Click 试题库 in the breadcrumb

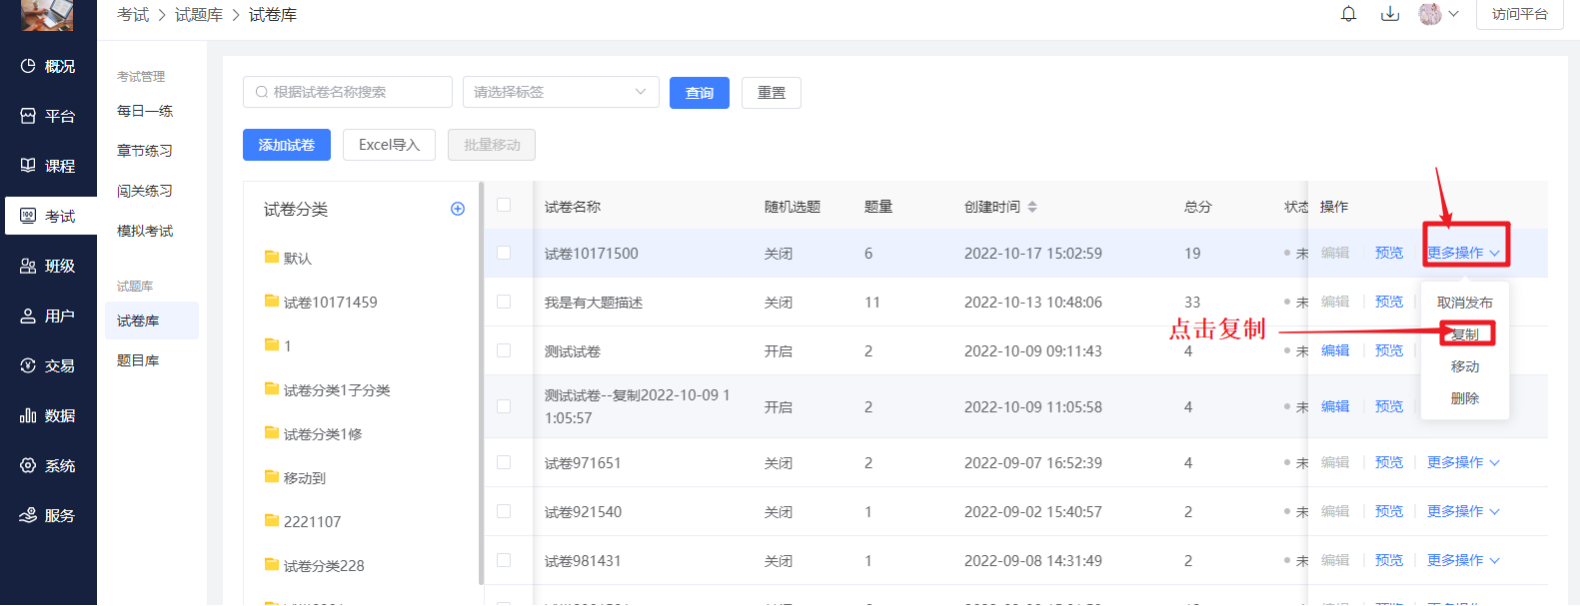tap(199, 15)
